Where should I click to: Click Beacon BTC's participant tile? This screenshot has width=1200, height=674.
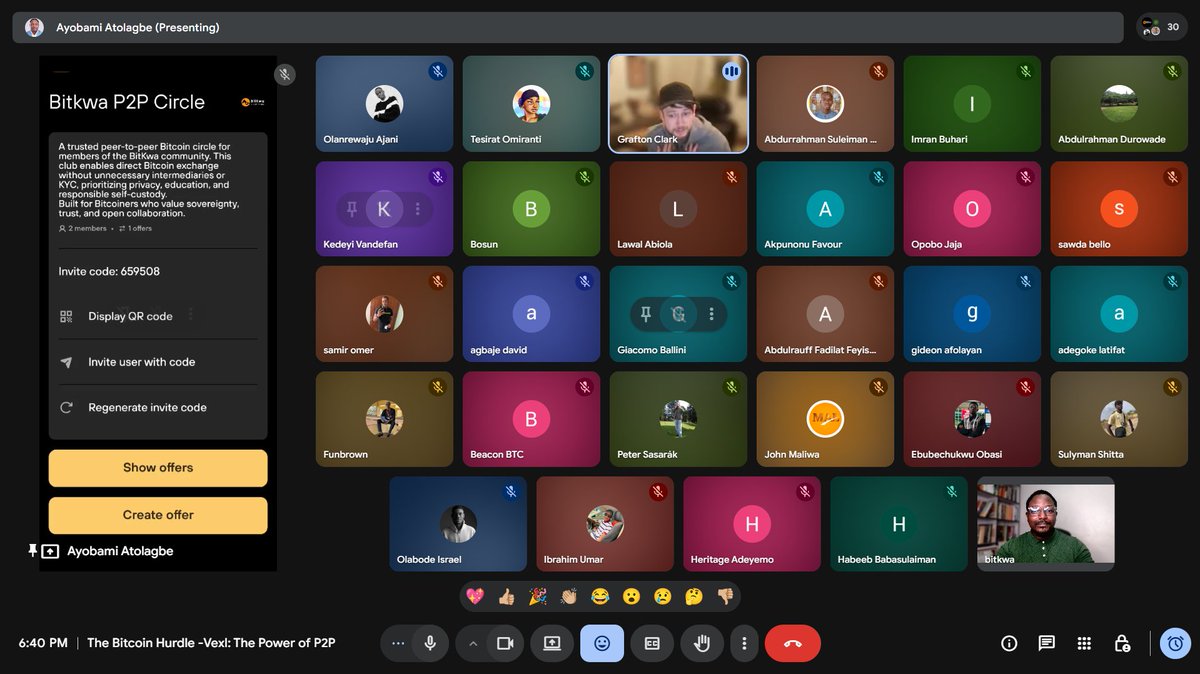tap(531, 419)
